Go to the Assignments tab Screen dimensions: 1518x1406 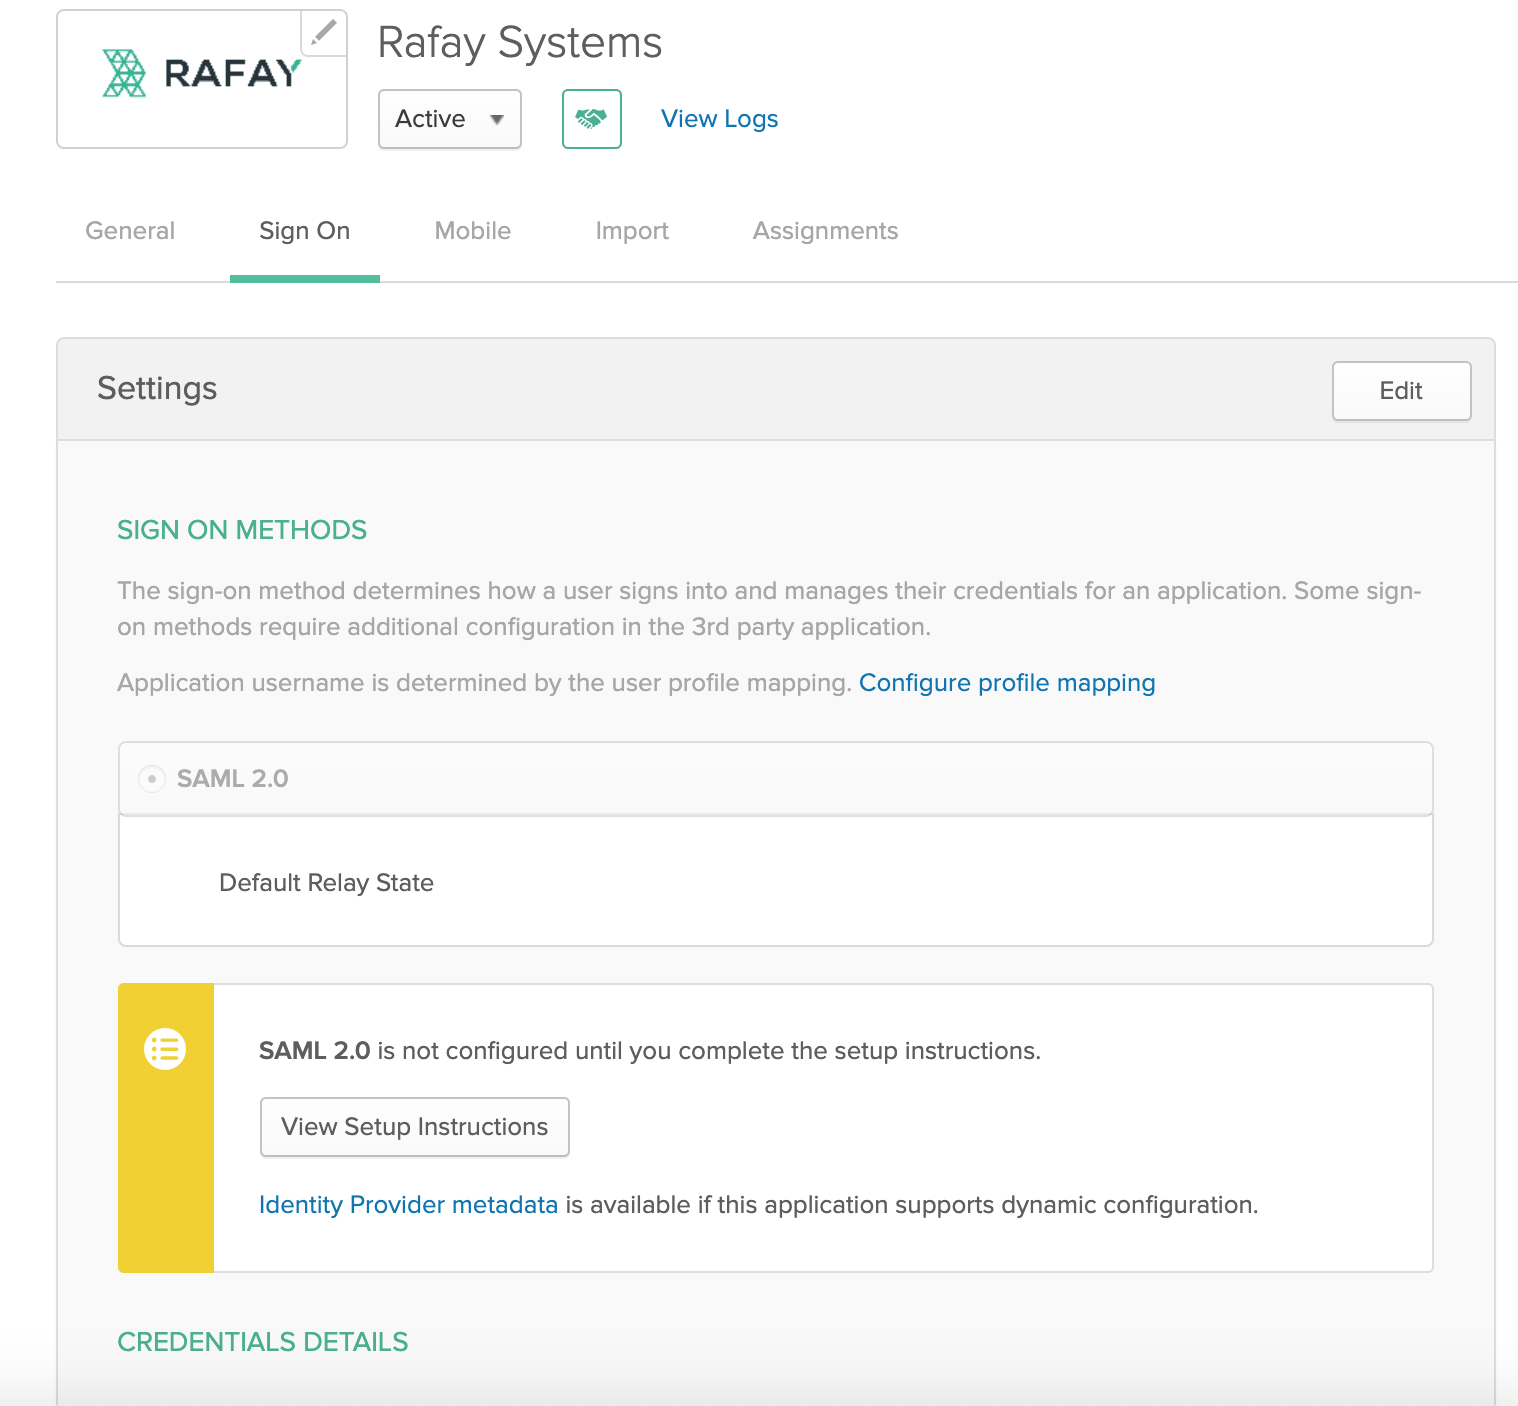point(826,231)
